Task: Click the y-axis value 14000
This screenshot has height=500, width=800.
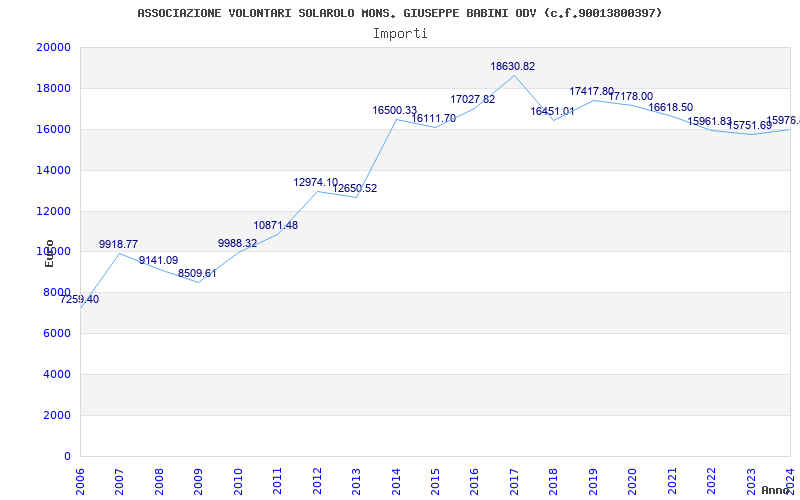Action: tap(54, 170)
